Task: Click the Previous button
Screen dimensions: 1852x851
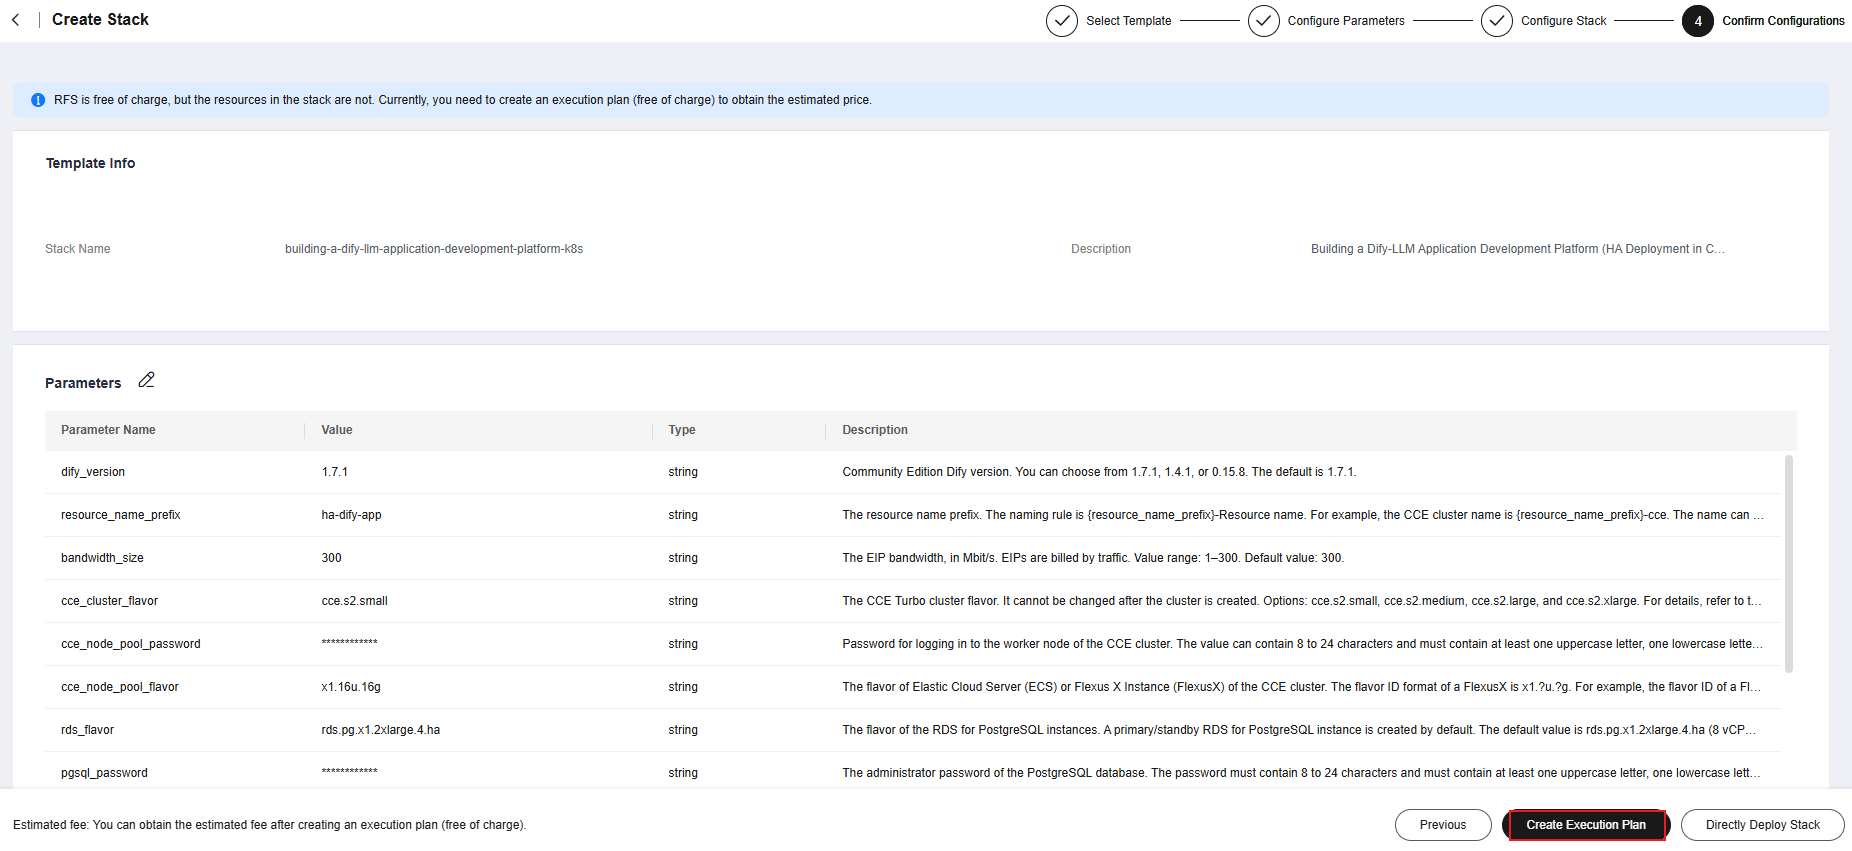Action: [x=1443, y=825]
